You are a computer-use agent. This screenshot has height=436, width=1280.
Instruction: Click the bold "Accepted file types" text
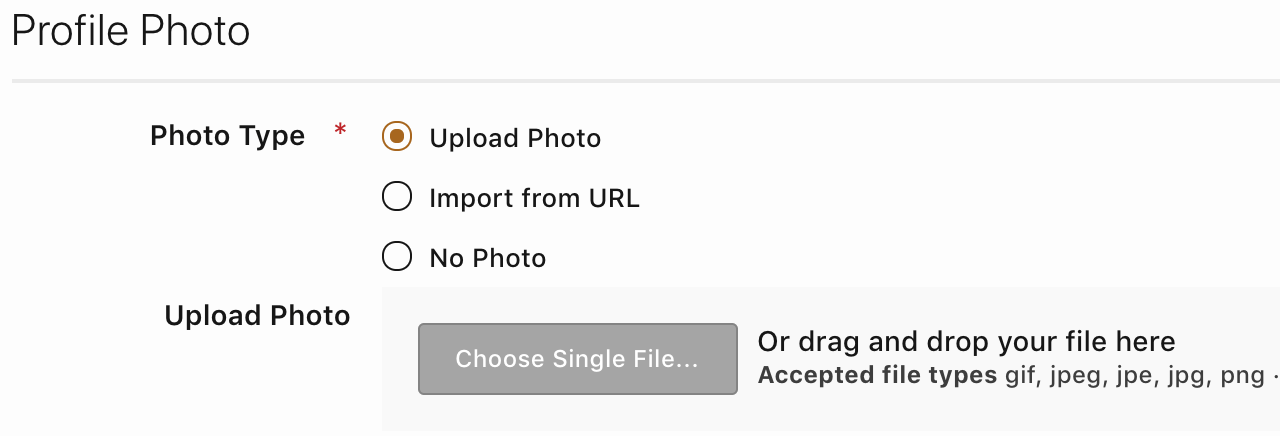(877, 376)
